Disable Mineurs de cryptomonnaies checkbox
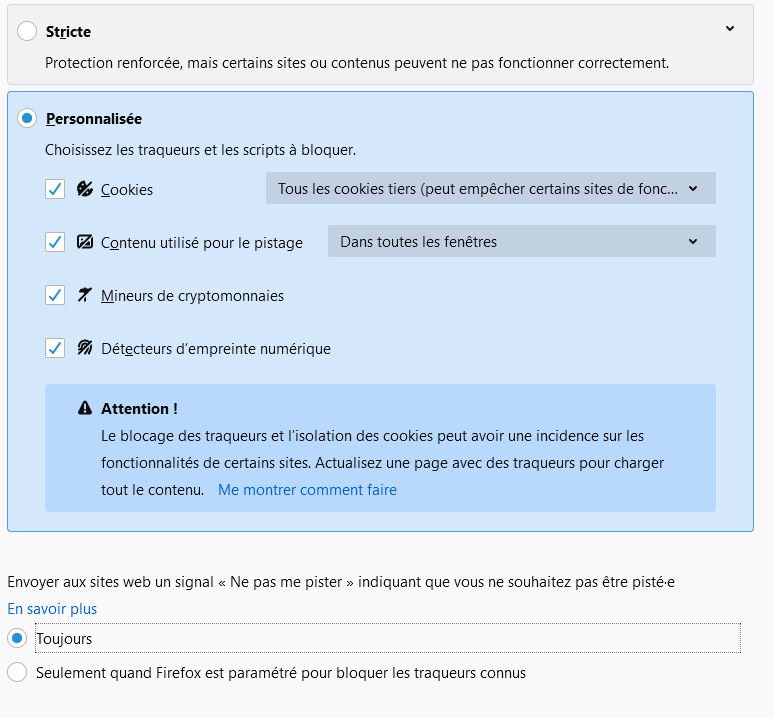774x718 pixels. [55, 295]
